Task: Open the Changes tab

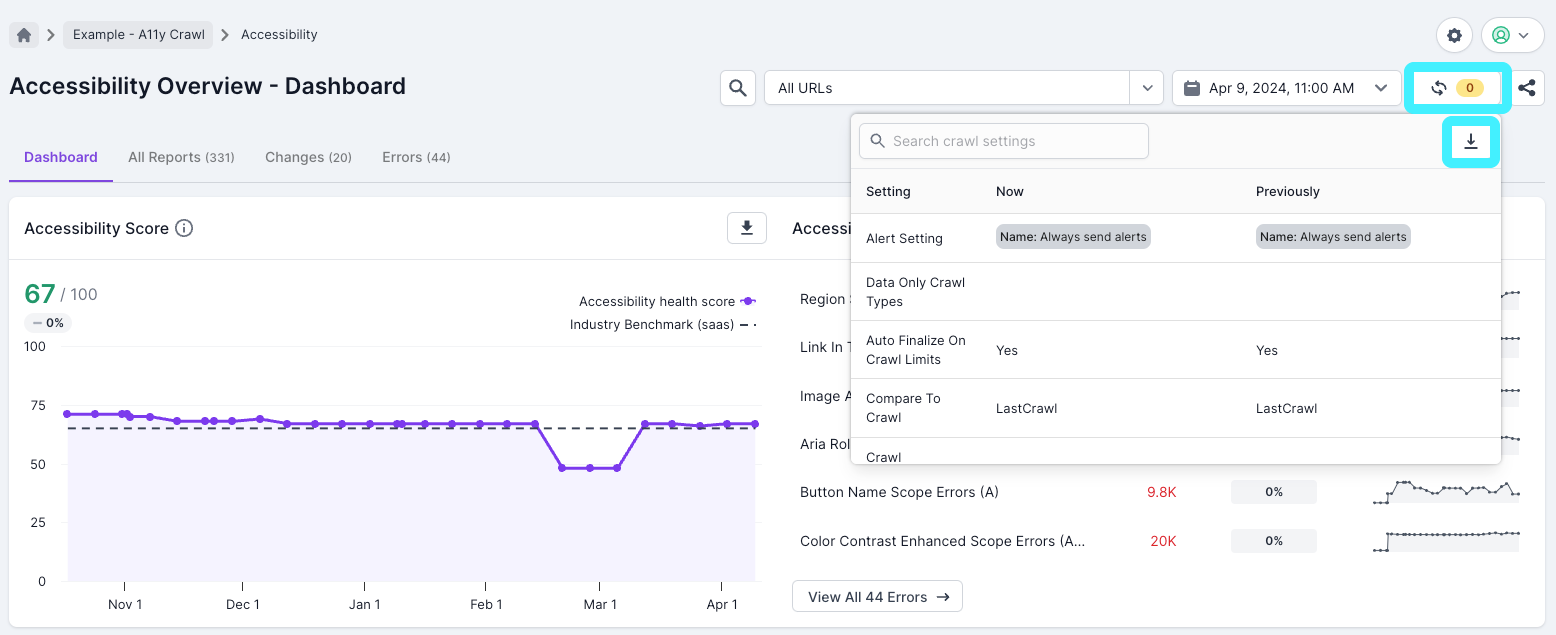Action: pyautogui.click(x=308, y=157)
